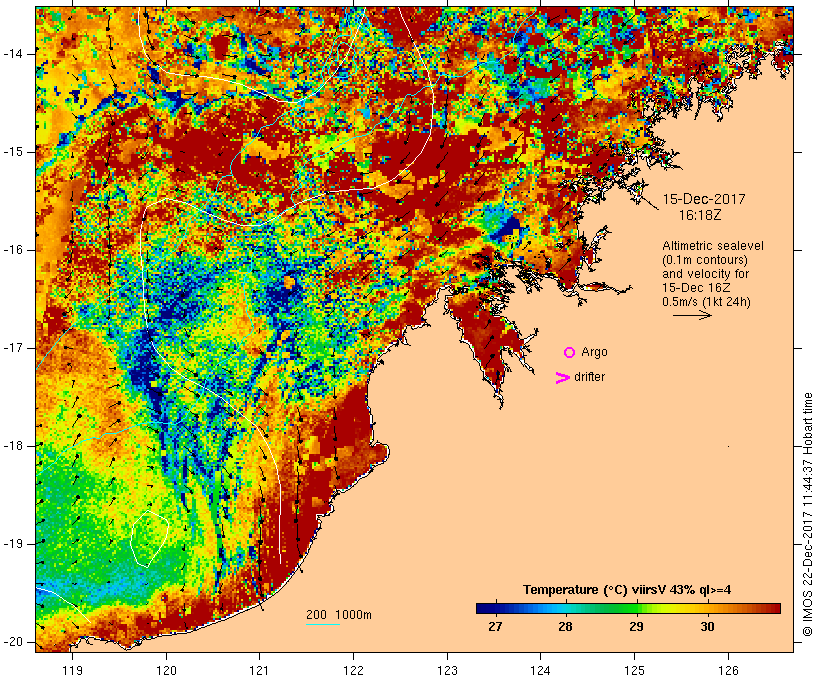Click the '121' longitude axis label

pos(260,670)
